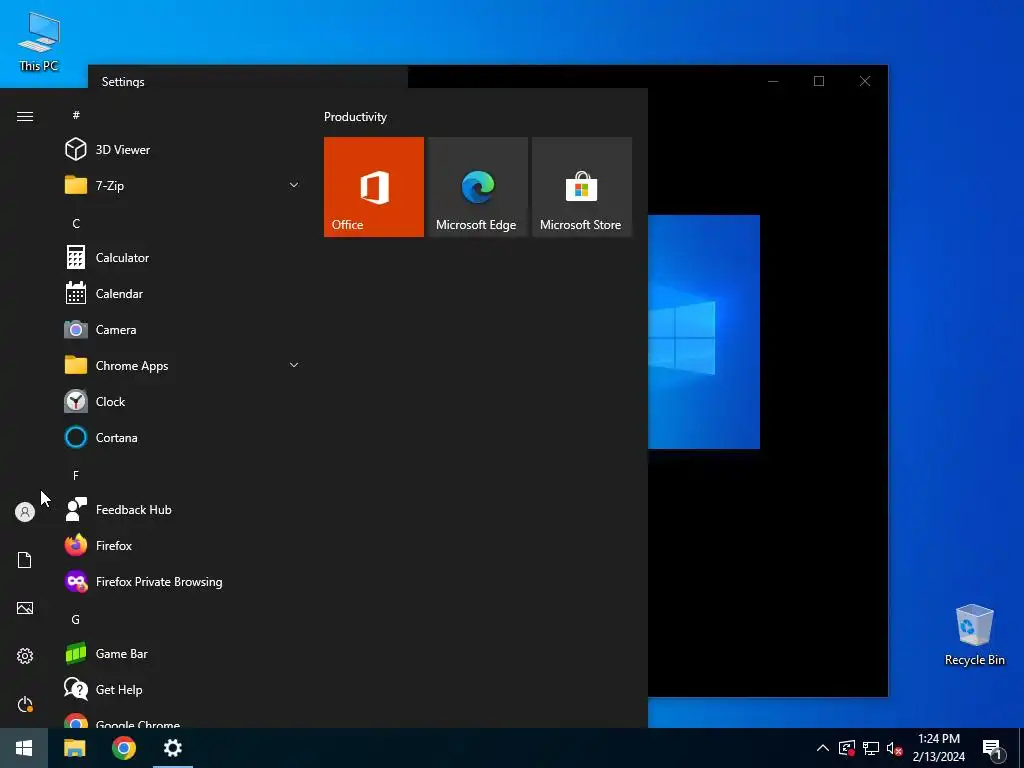This screenshot has width=1024, height=768.
Task: Open Feedback Hub
Action: (x=182, y=509)
